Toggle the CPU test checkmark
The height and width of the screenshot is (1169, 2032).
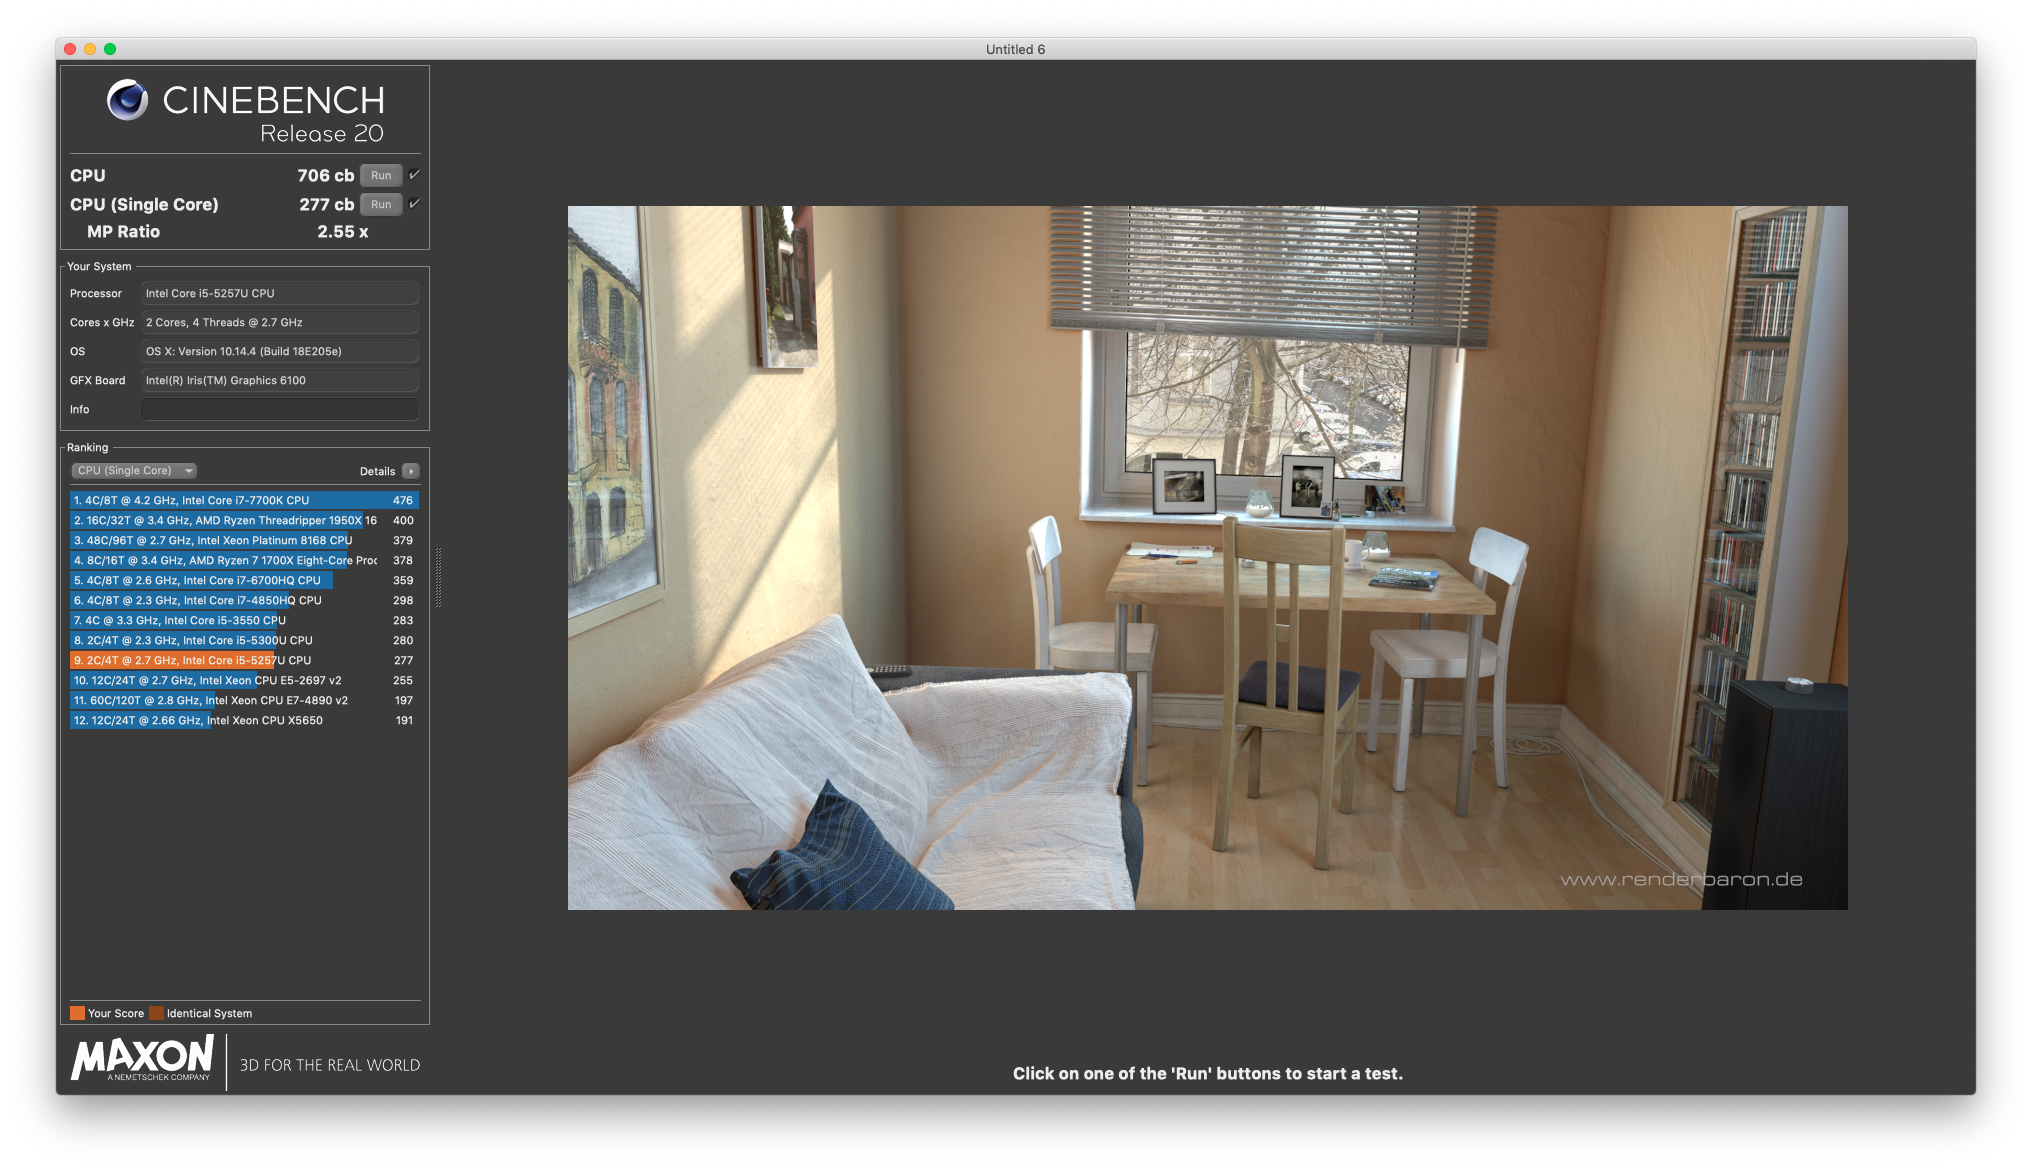pos(415,174)
